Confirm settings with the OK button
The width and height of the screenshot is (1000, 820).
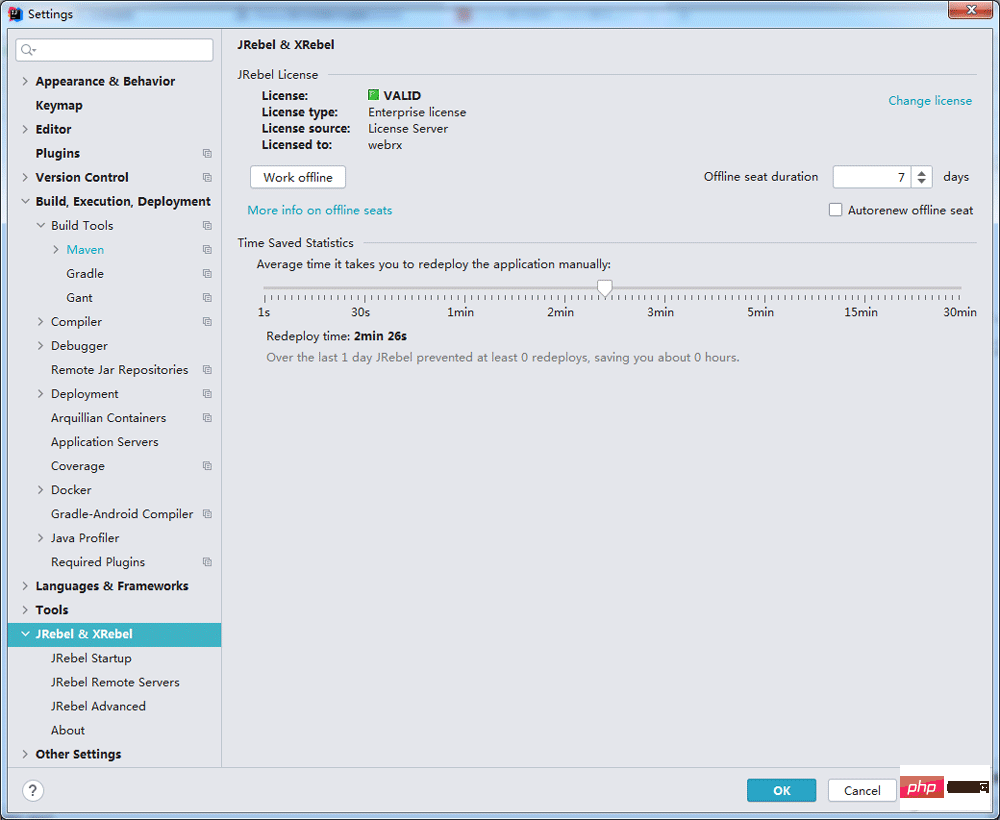(x=781, y=791)
